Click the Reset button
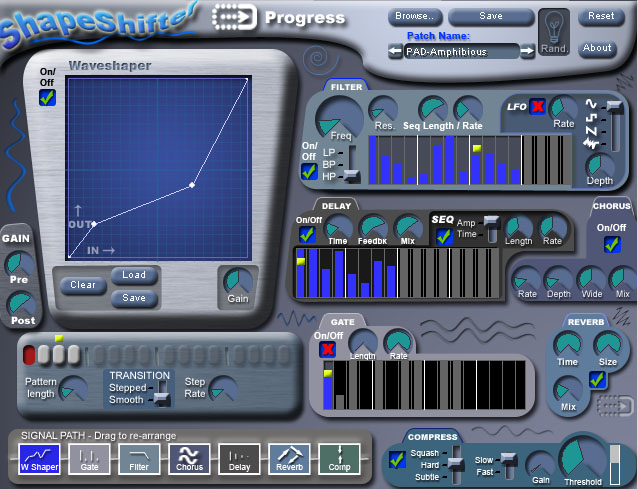This screenshot has height=489, width=638. click(x=601, y=16)
